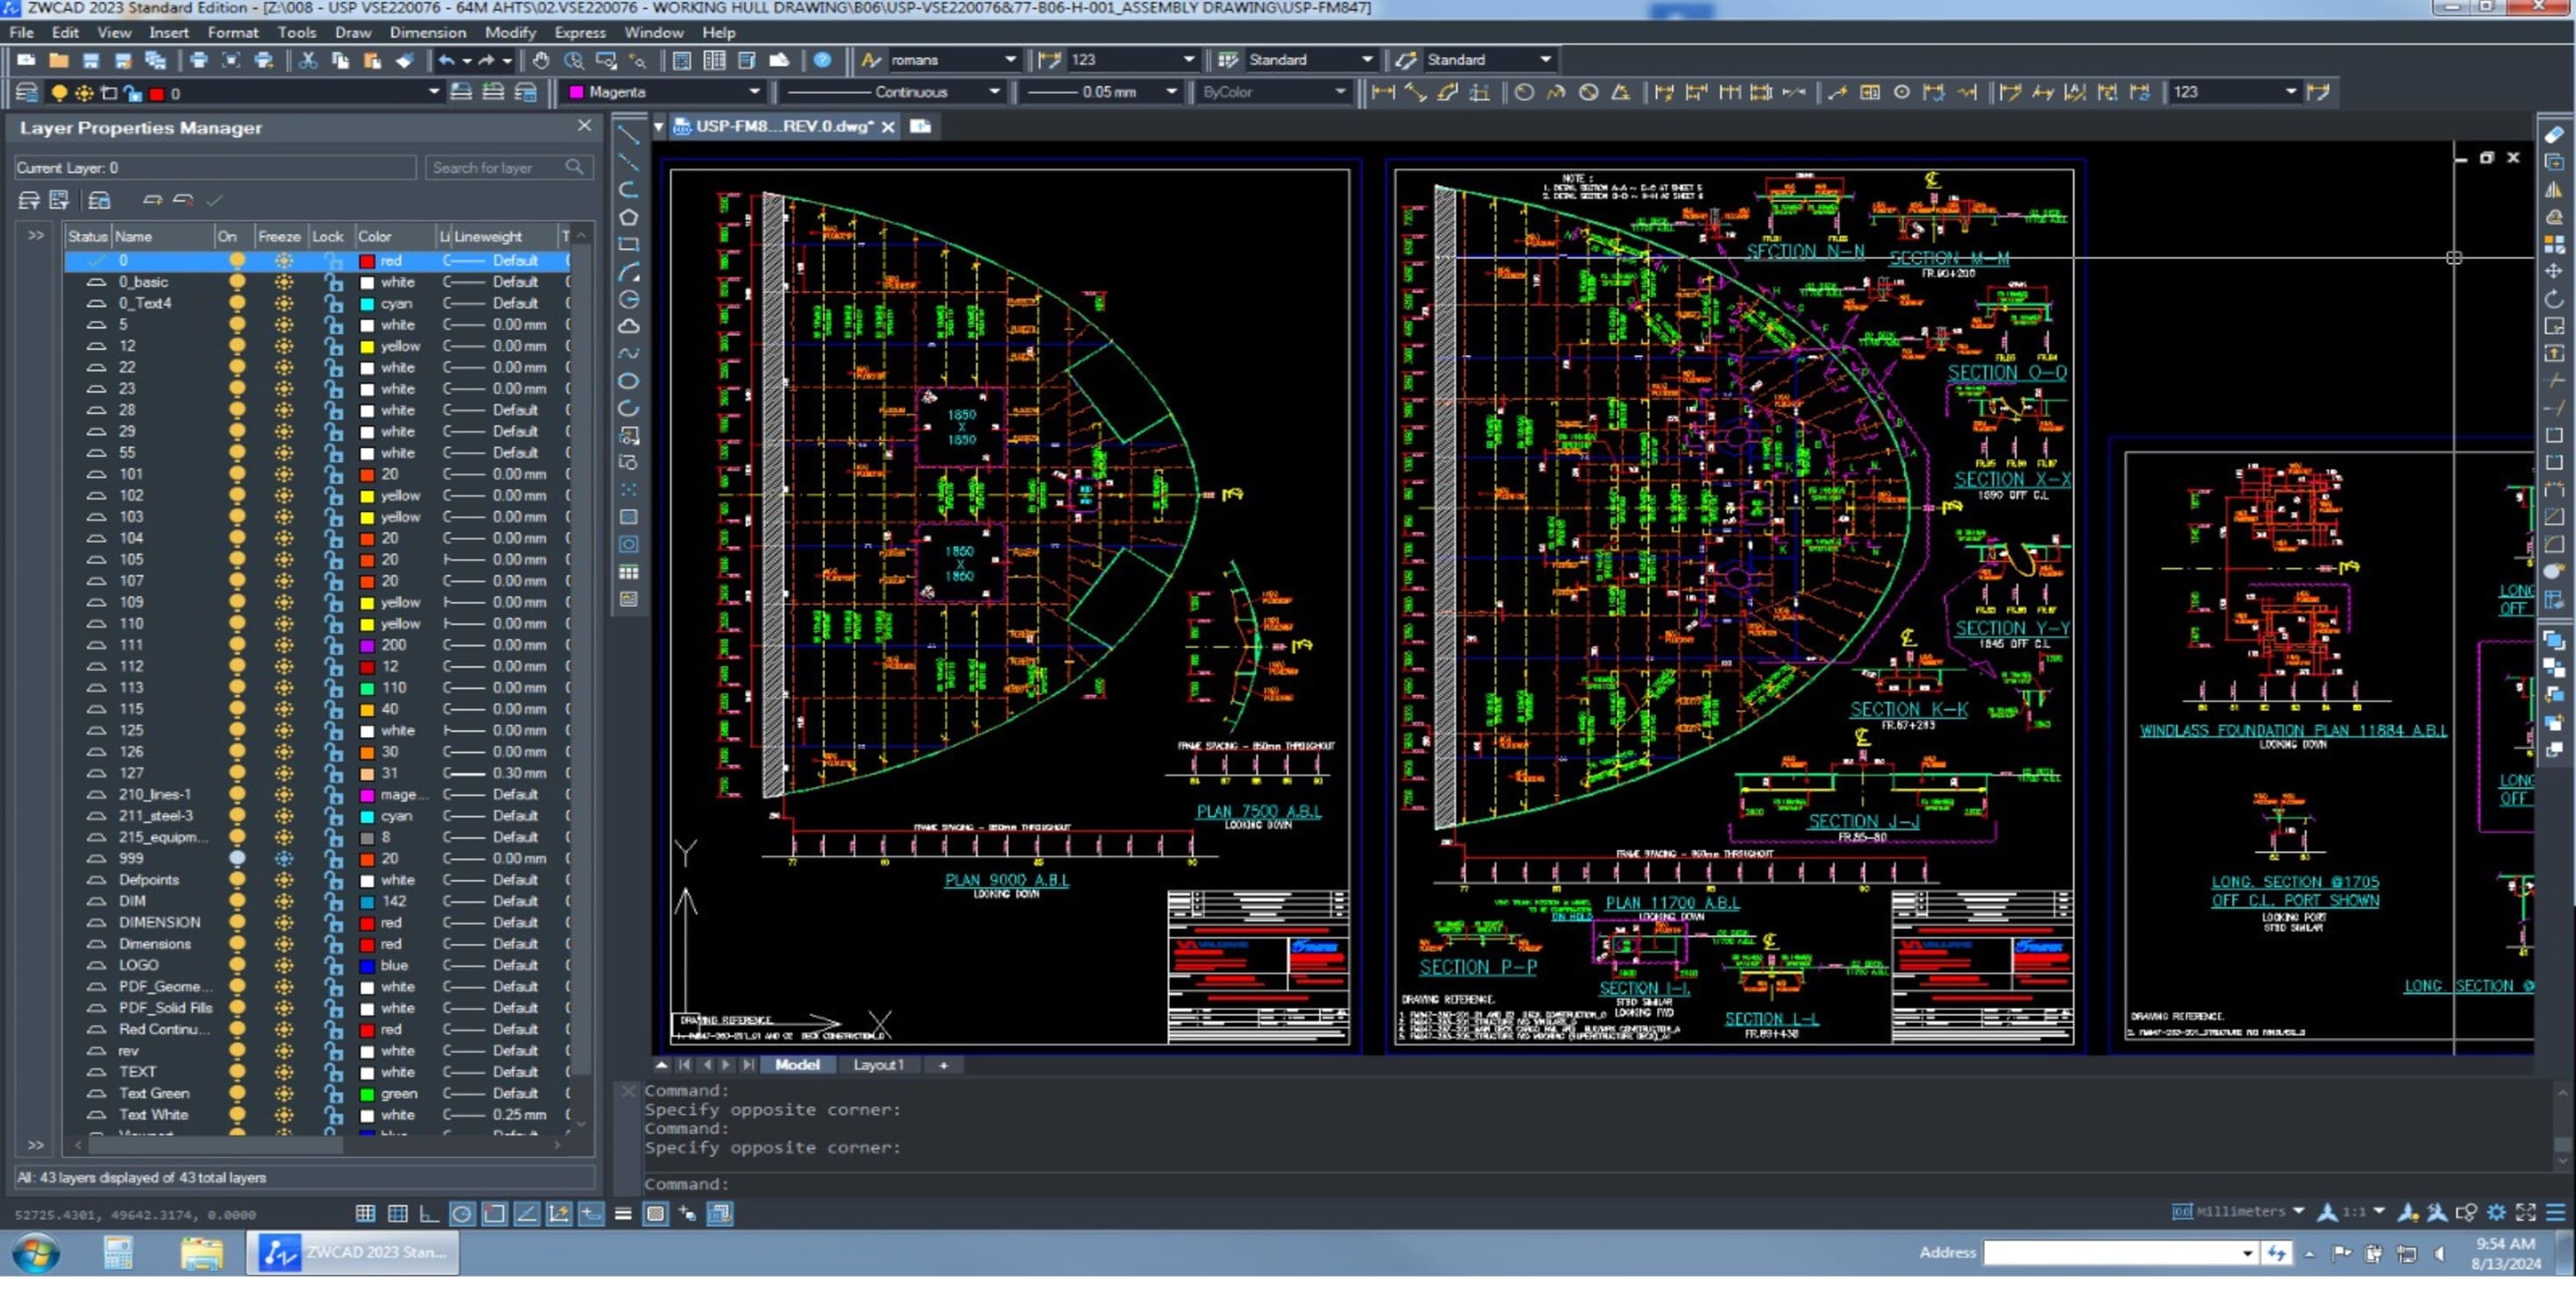2576x1294 pixels.
Task: Click the red color swatch for layer 0
Action: coord(365,259)
